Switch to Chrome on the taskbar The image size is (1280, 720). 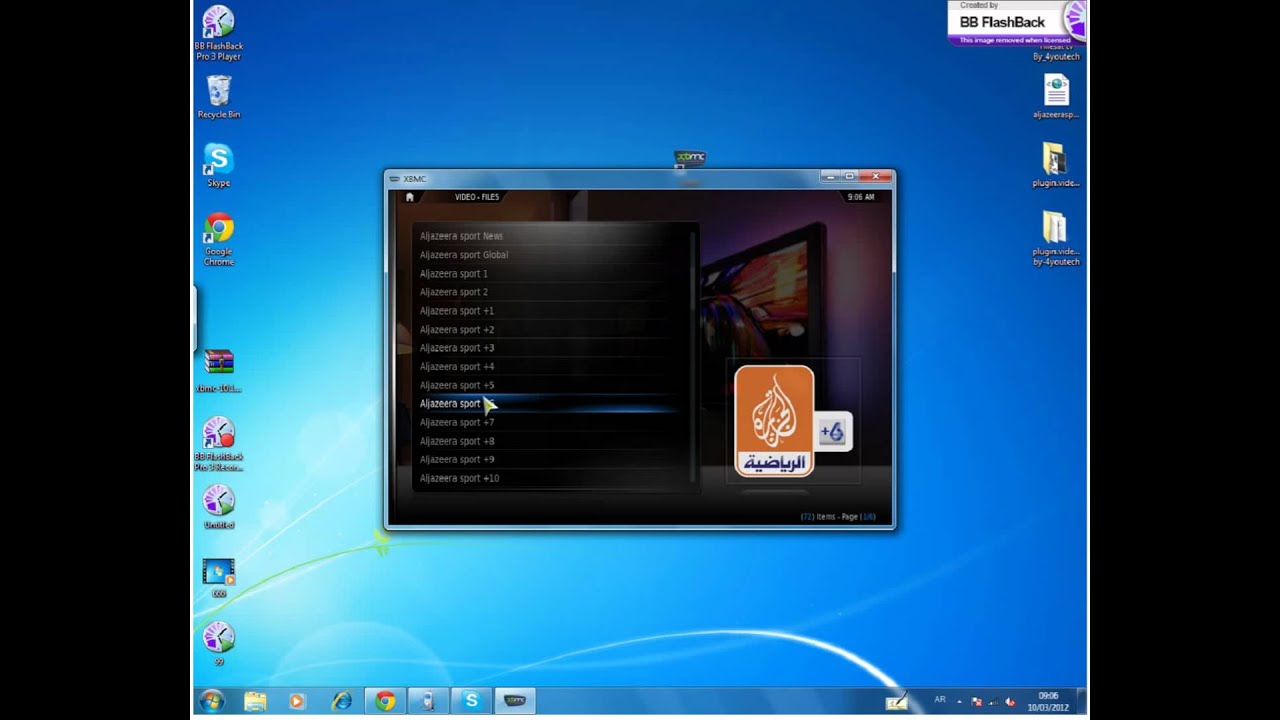point(385,701)
